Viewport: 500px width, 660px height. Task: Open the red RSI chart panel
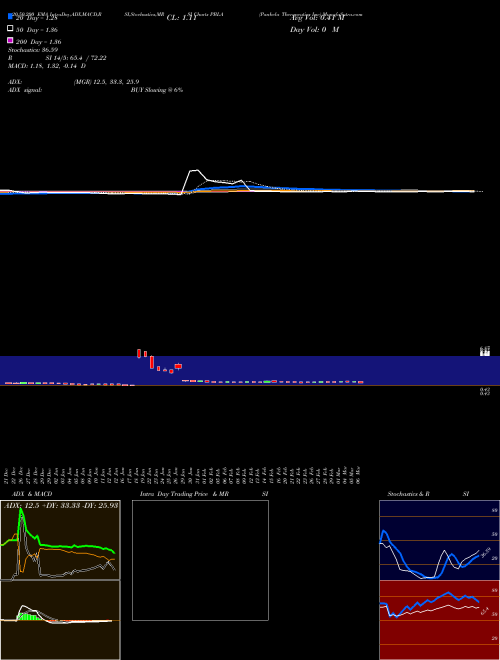coord(439,620)
